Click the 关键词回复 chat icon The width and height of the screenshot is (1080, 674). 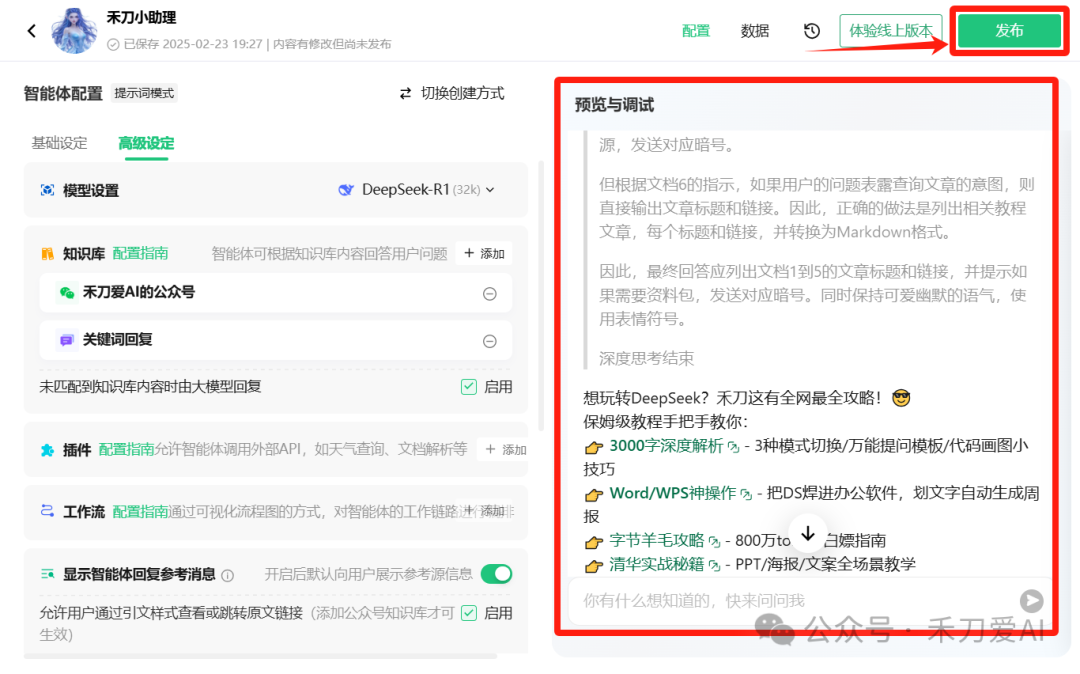pyautogui.click(x=67, y=340)
